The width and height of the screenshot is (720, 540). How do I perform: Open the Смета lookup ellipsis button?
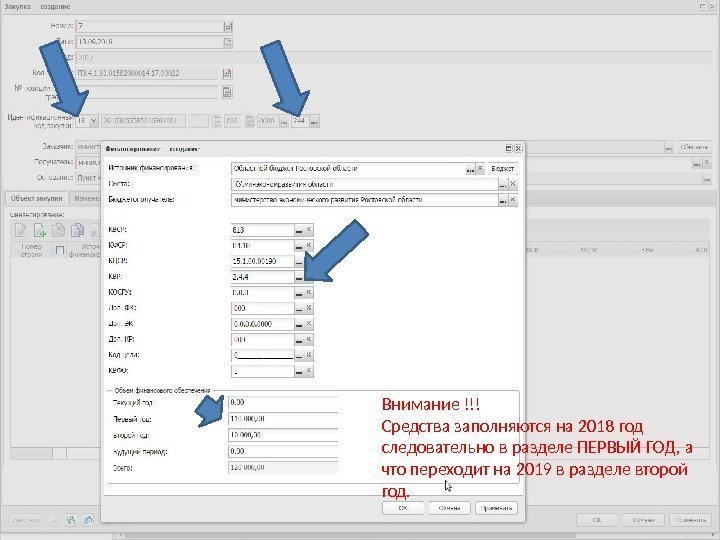click(503, 185)
